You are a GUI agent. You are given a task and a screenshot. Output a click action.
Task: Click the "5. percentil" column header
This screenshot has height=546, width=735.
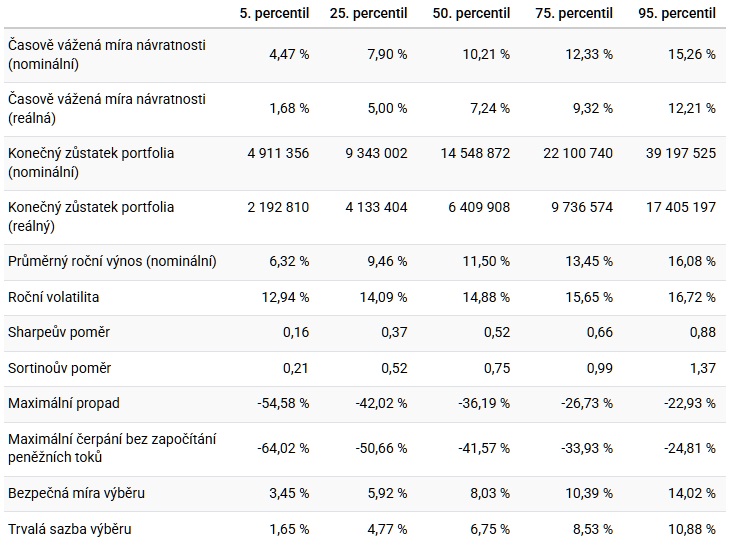274,13
